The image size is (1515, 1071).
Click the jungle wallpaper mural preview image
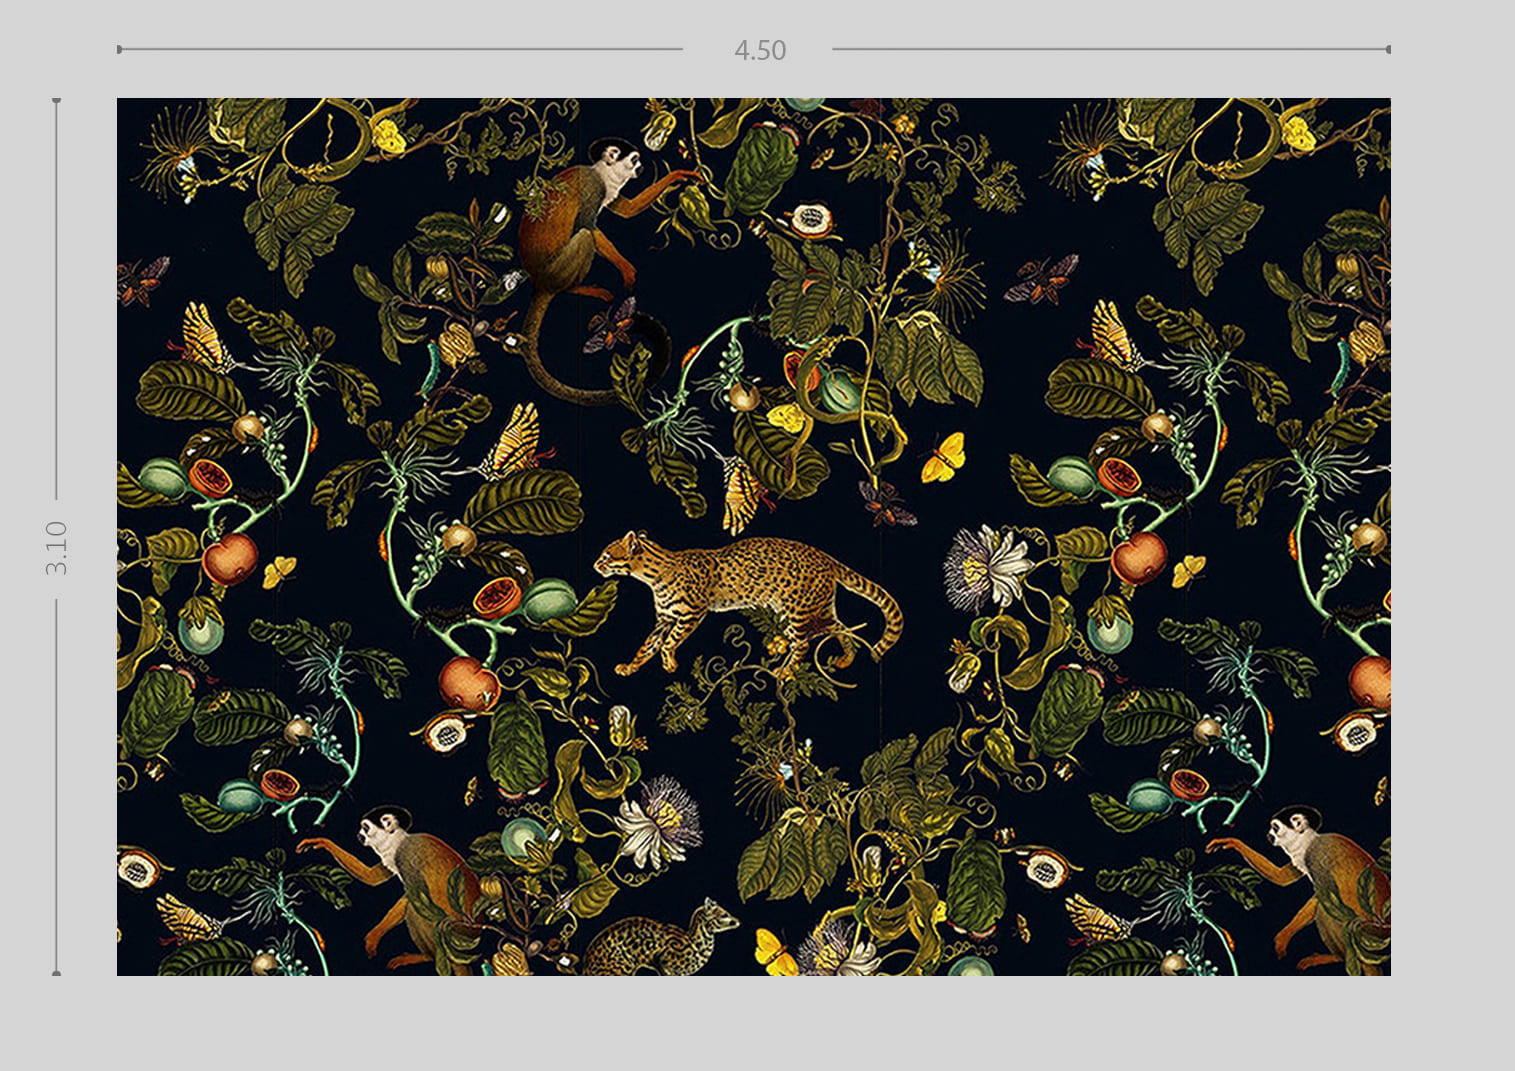[753, 536]
